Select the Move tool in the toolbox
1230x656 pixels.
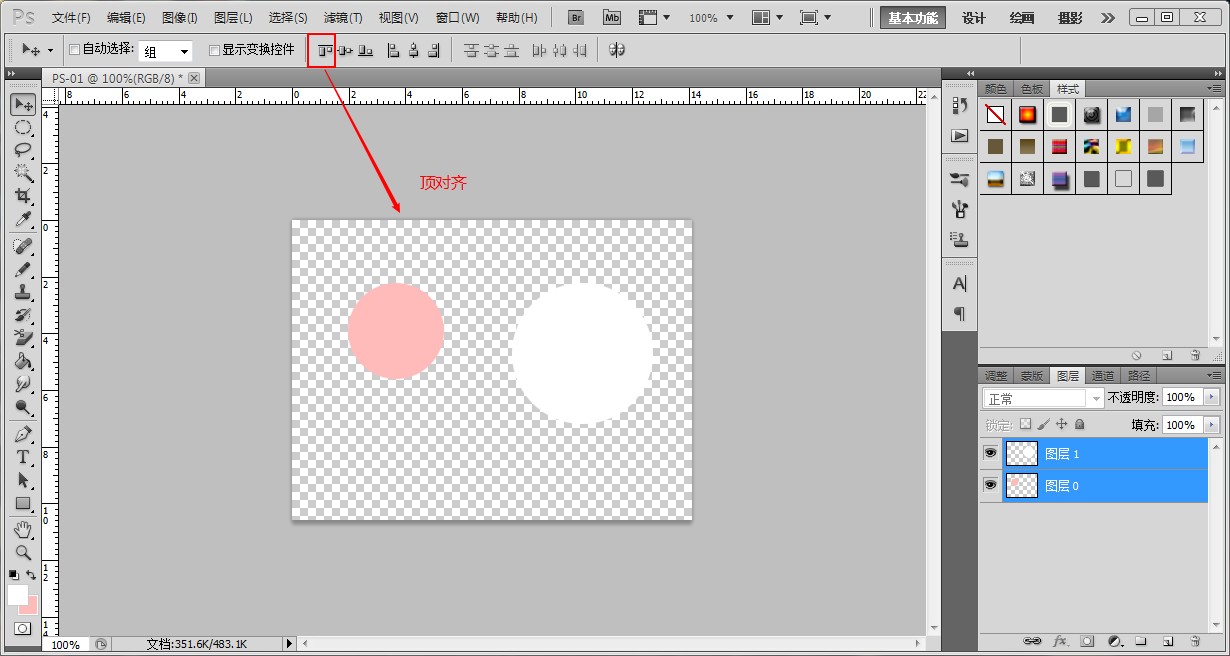23,104
